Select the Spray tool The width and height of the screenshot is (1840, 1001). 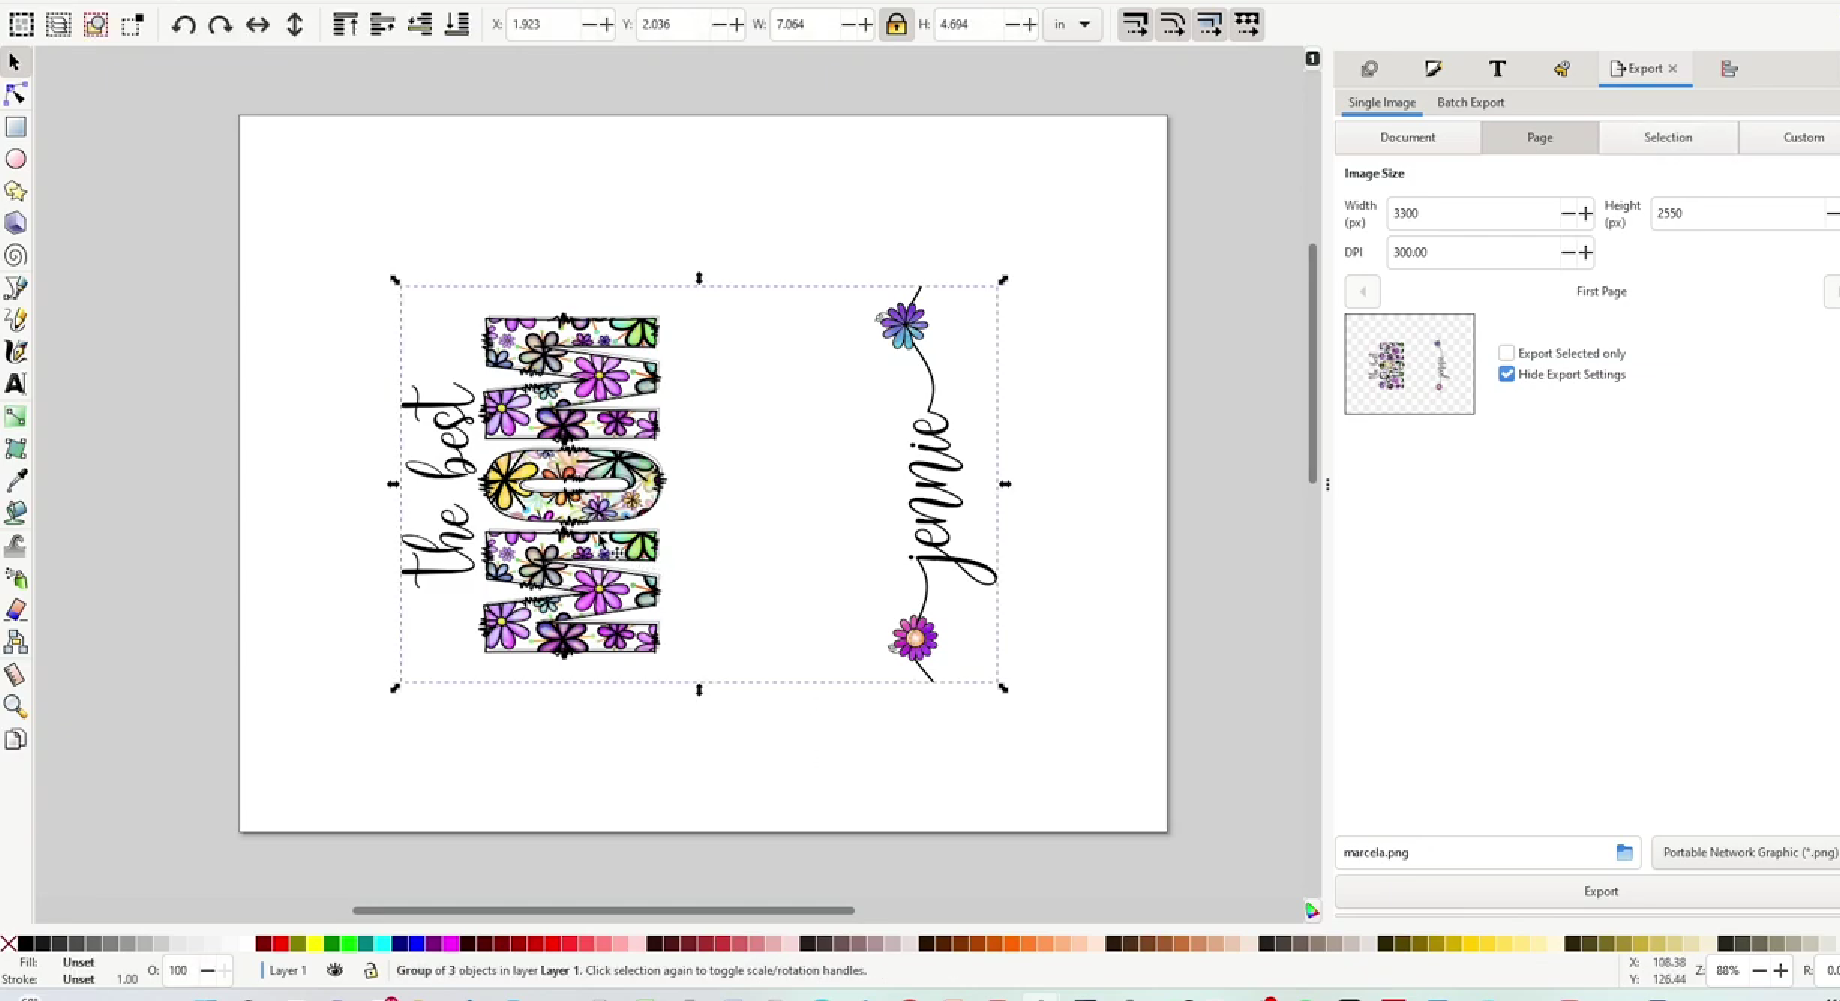click(x=16, y=578)
